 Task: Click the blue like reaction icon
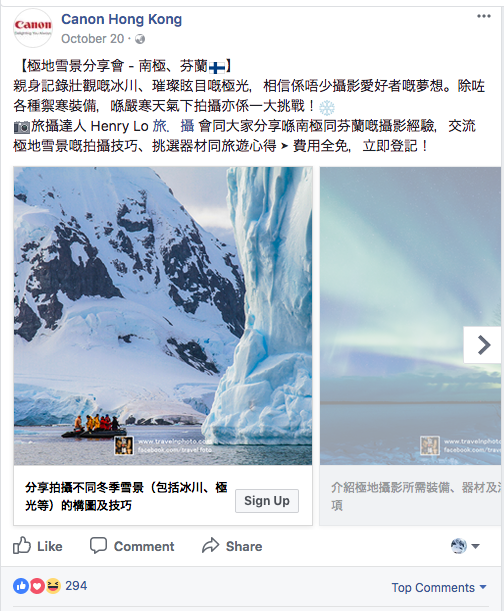[x=21, y=586]
